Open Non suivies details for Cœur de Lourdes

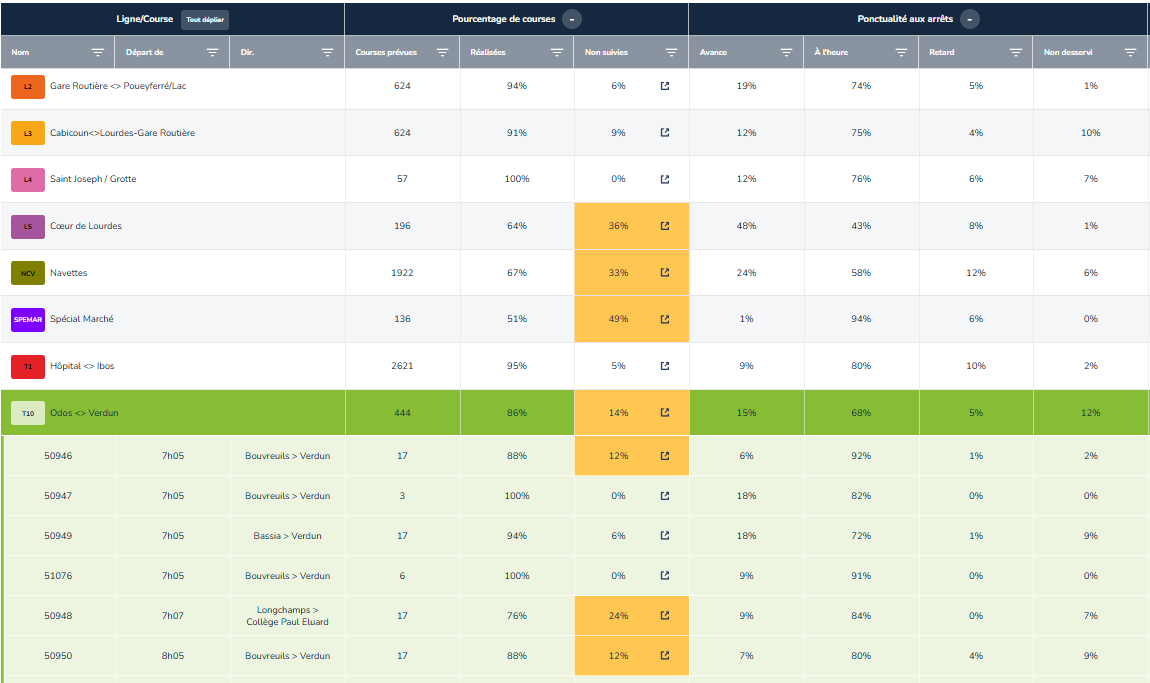tap(665, 226)
